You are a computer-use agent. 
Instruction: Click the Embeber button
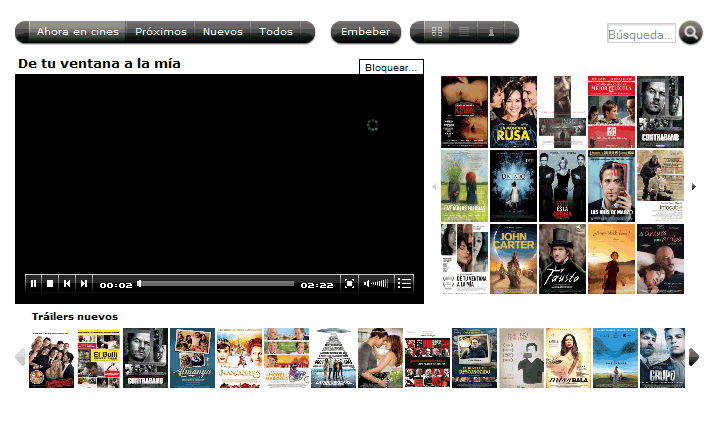tap(366, 32)
